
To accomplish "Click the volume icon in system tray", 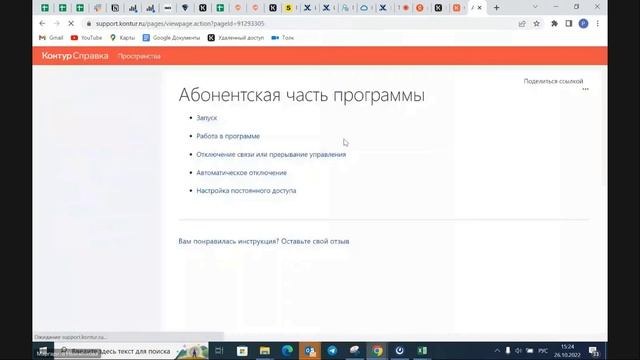I will coord(518,351).
